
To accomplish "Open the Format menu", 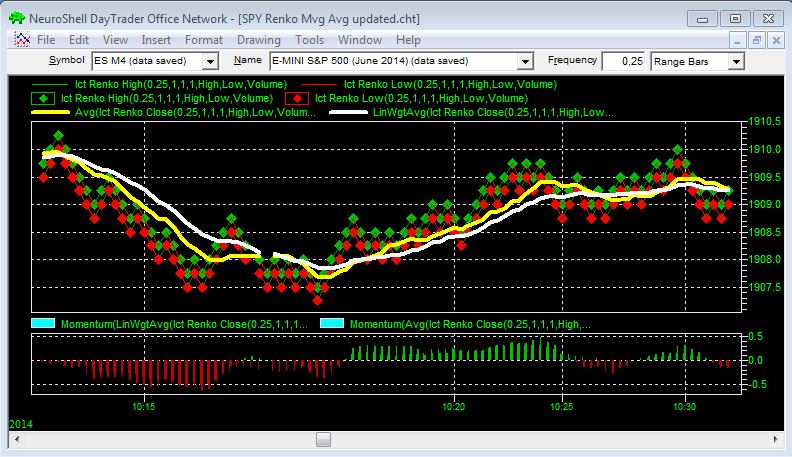I will (x=204, y=40).
